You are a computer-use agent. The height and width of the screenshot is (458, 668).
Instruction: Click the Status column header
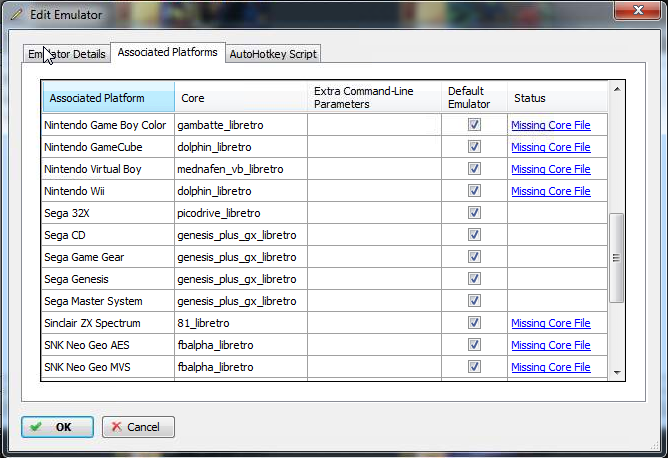click(x=557, y=98)
